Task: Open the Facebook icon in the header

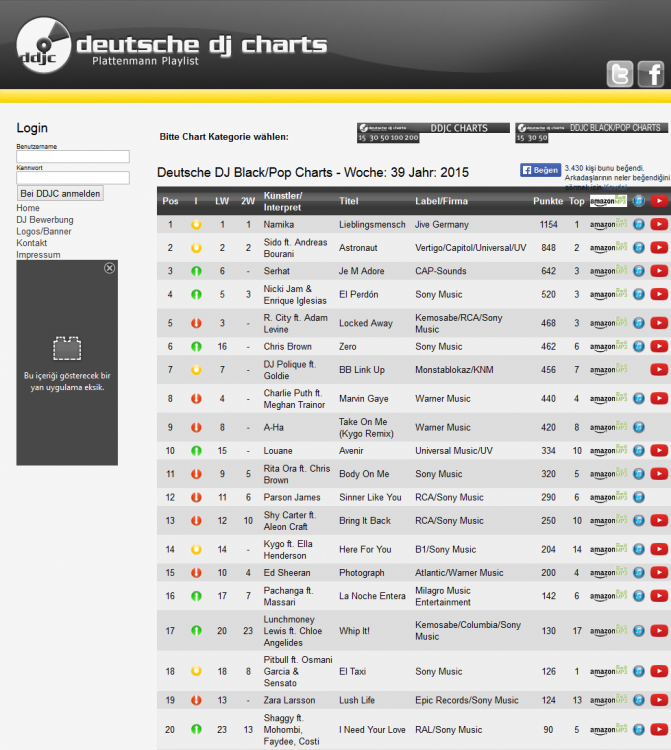Action: click(x=651, y=74)
